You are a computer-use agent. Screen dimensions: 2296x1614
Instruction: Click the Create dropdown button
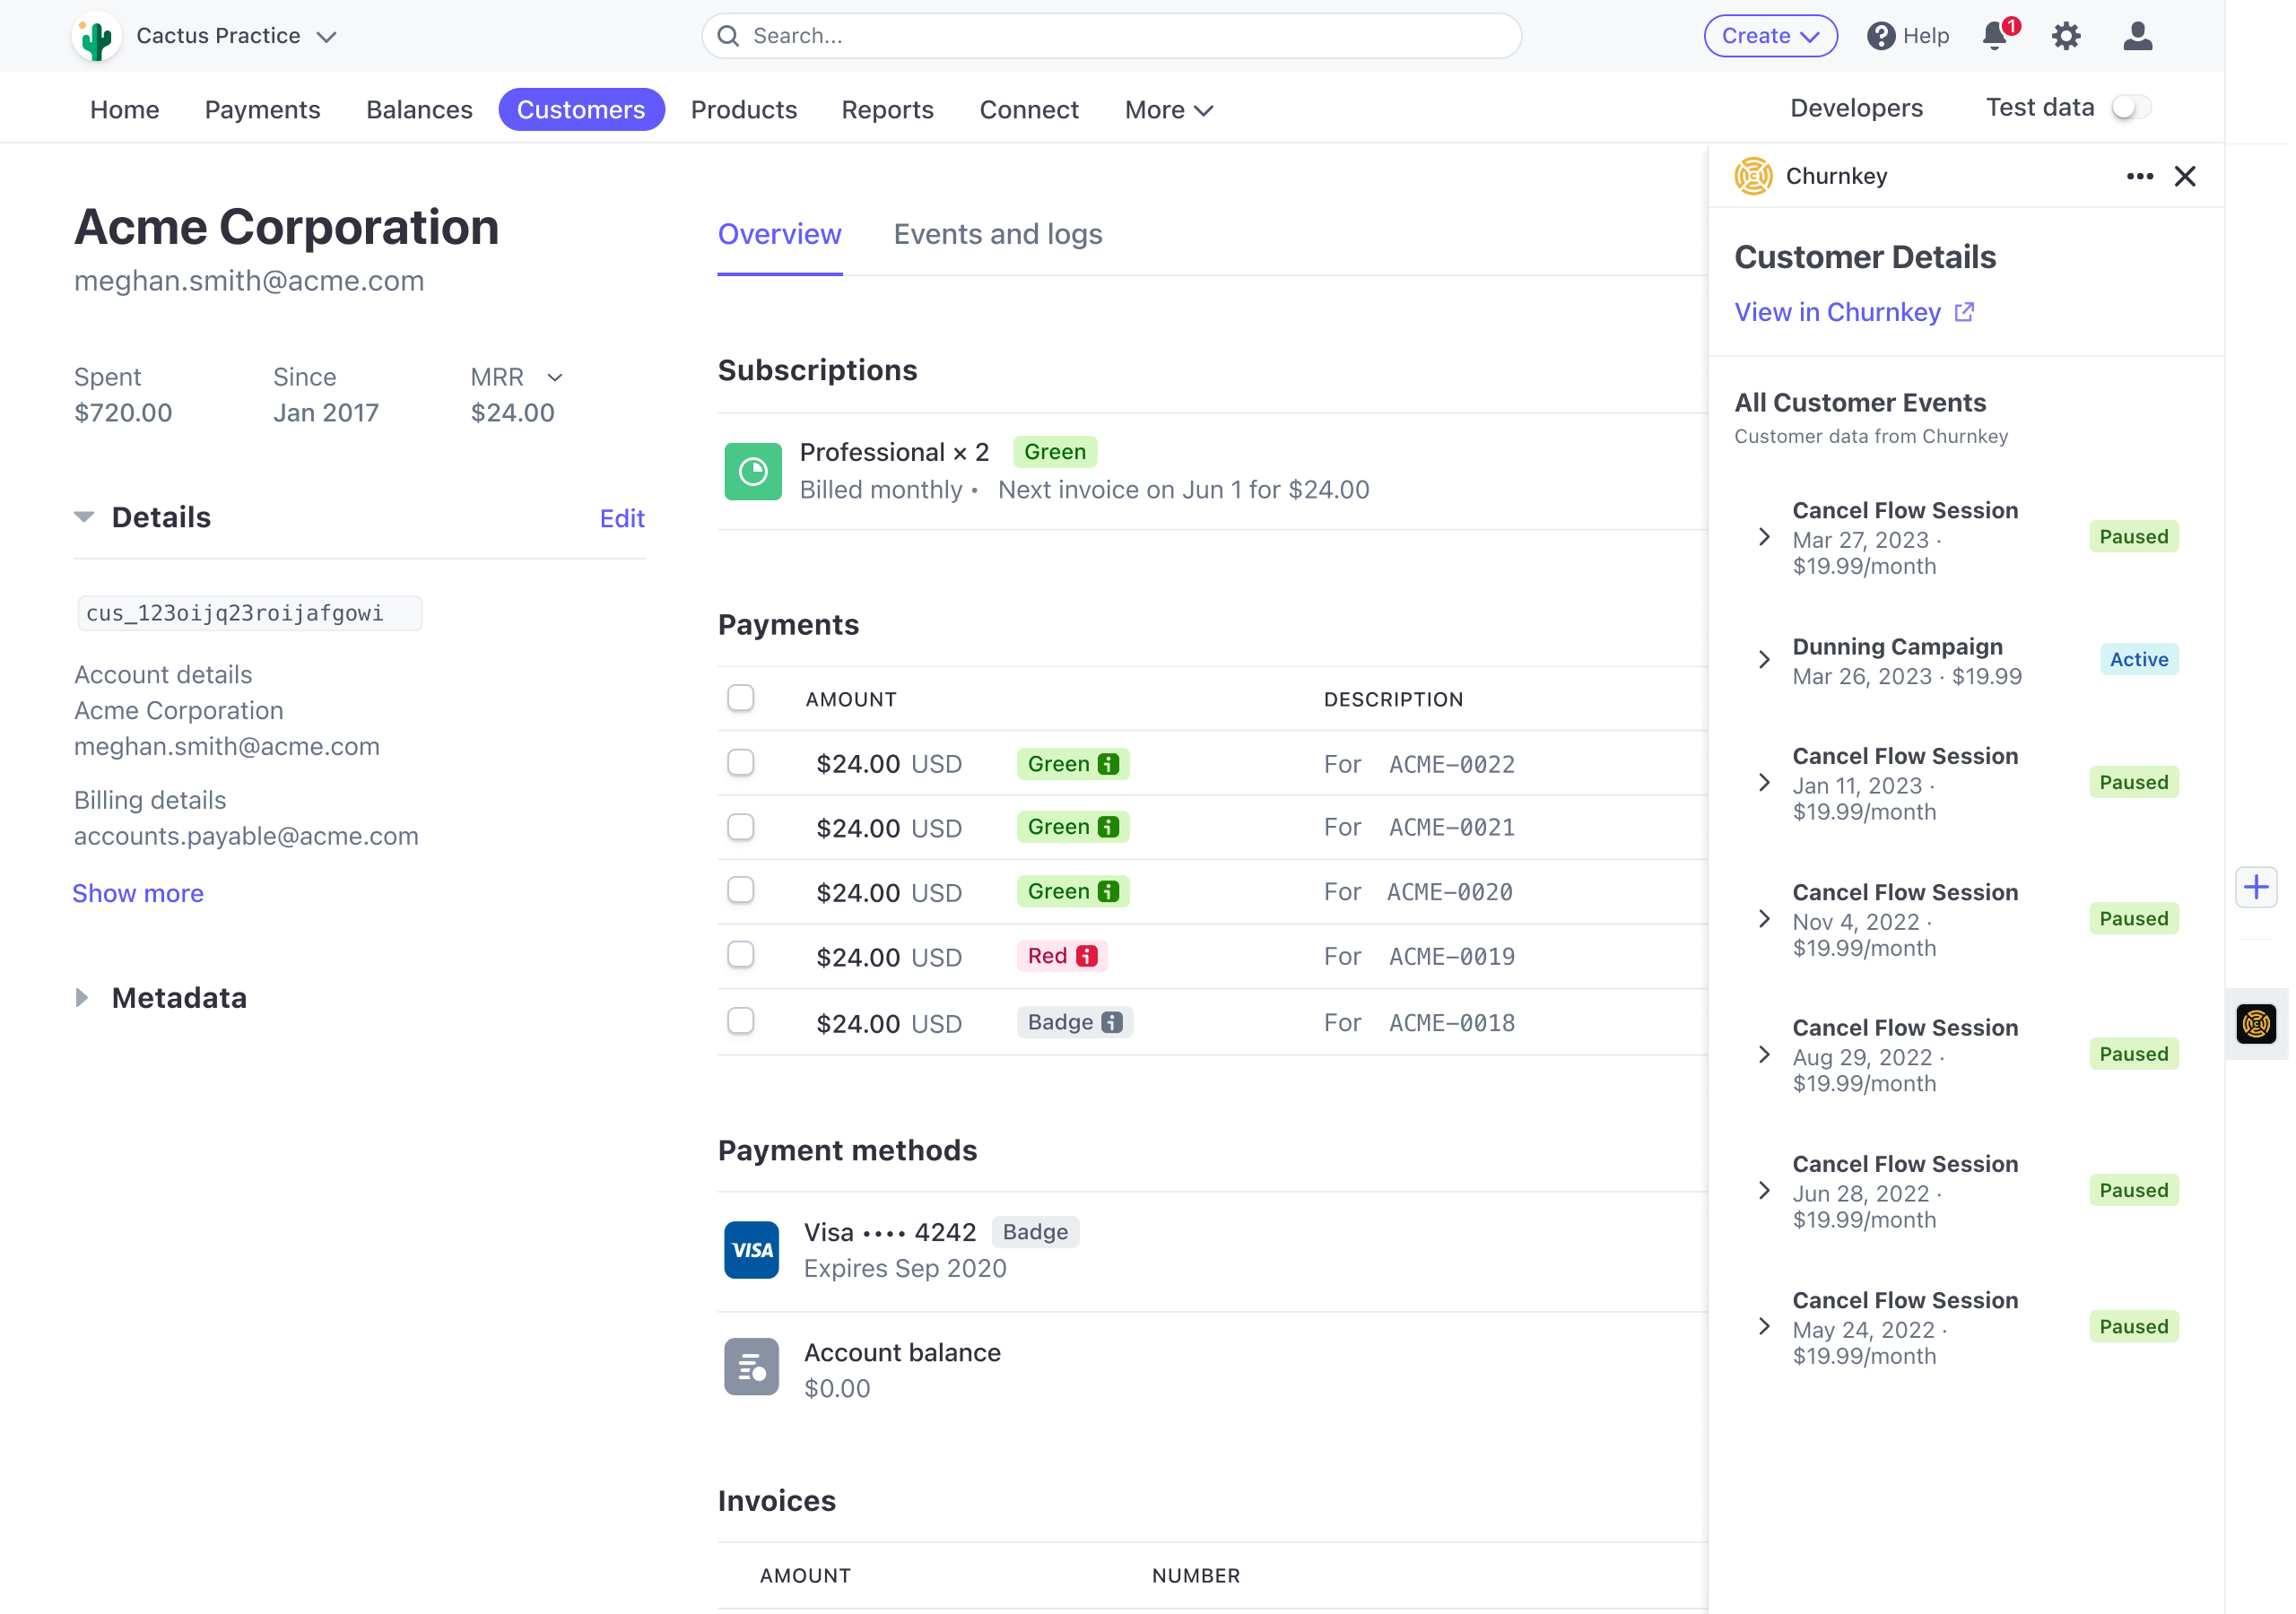coord(1769,35)
